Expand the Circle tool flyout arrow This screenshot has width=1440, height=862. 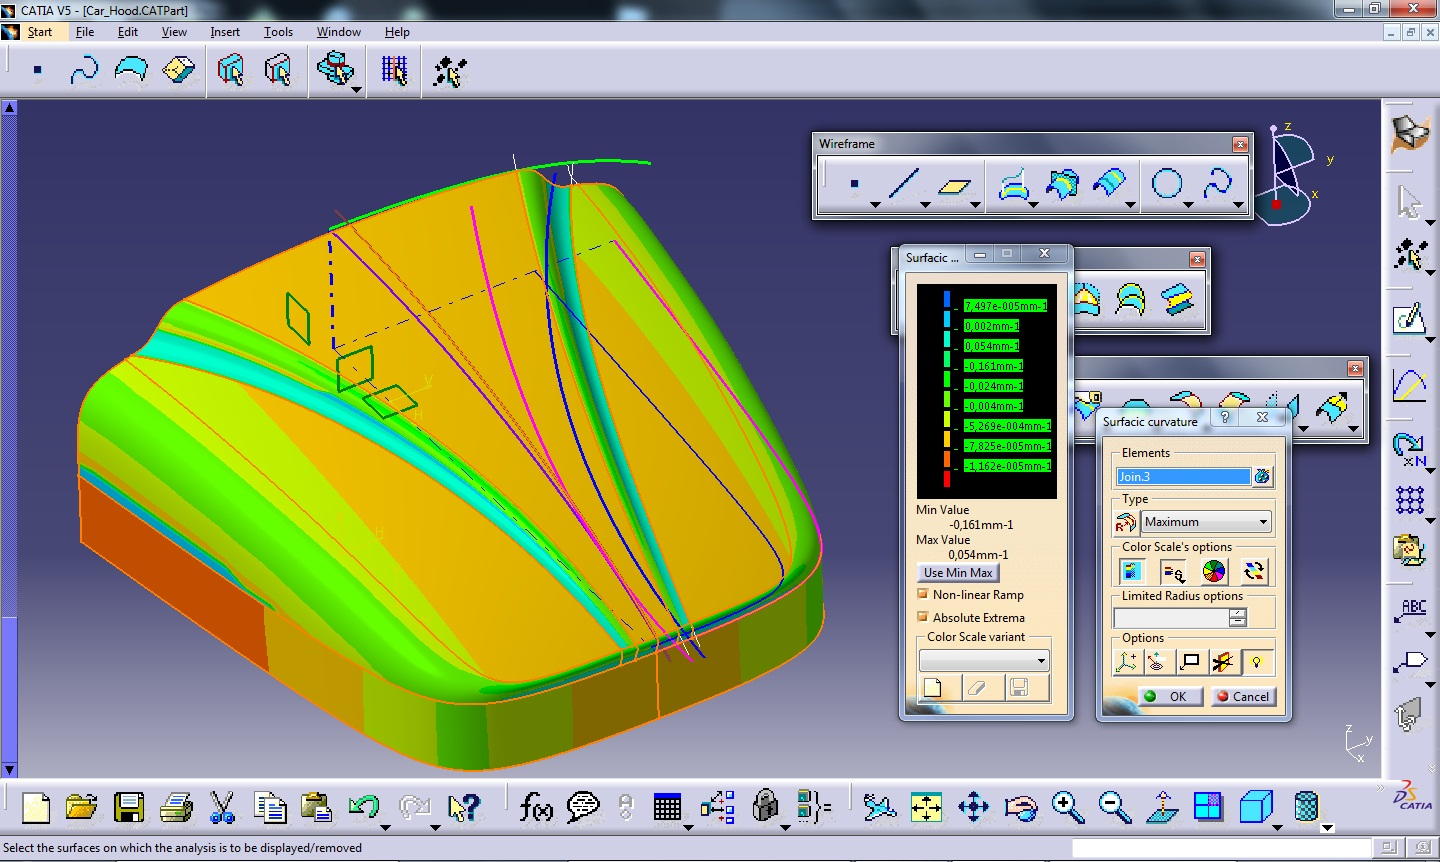coord(1188,205)
